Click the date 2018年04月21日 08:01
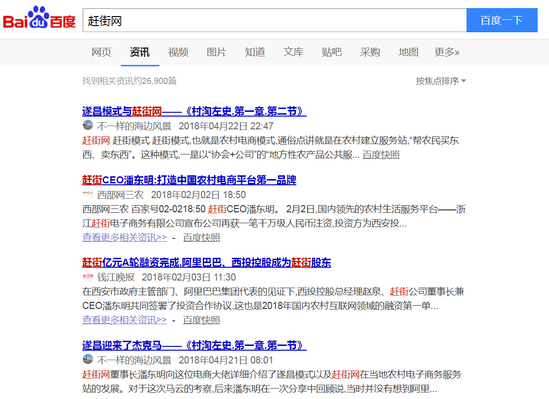 coord(226,360)
